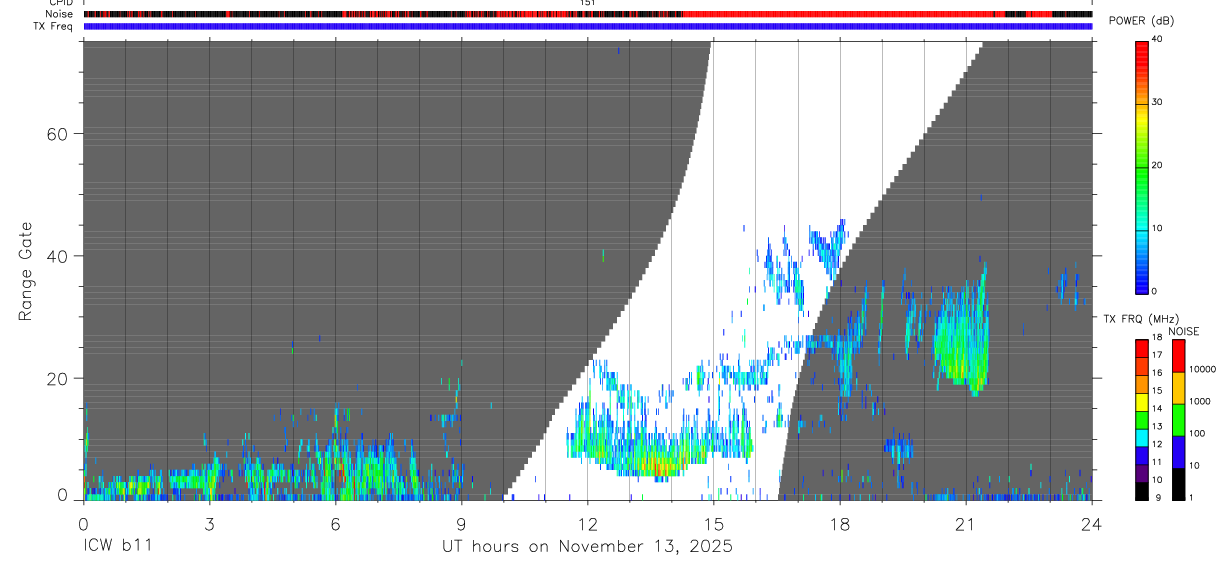This screenshot has height=567, width=1228.
Task: Select the 3 tick on the UT hours axis
Action: [x=209, y=523]
